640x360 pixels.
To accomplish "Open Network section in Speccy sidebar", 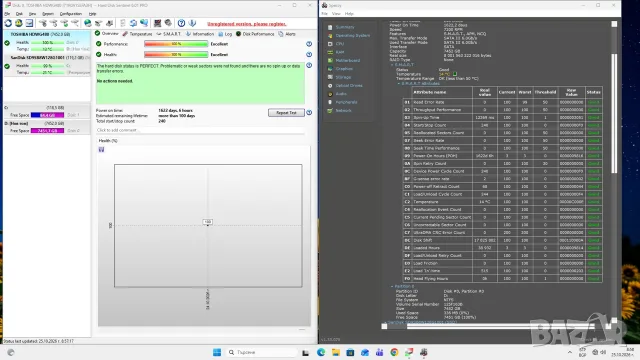I will click(x=343, y=111).
